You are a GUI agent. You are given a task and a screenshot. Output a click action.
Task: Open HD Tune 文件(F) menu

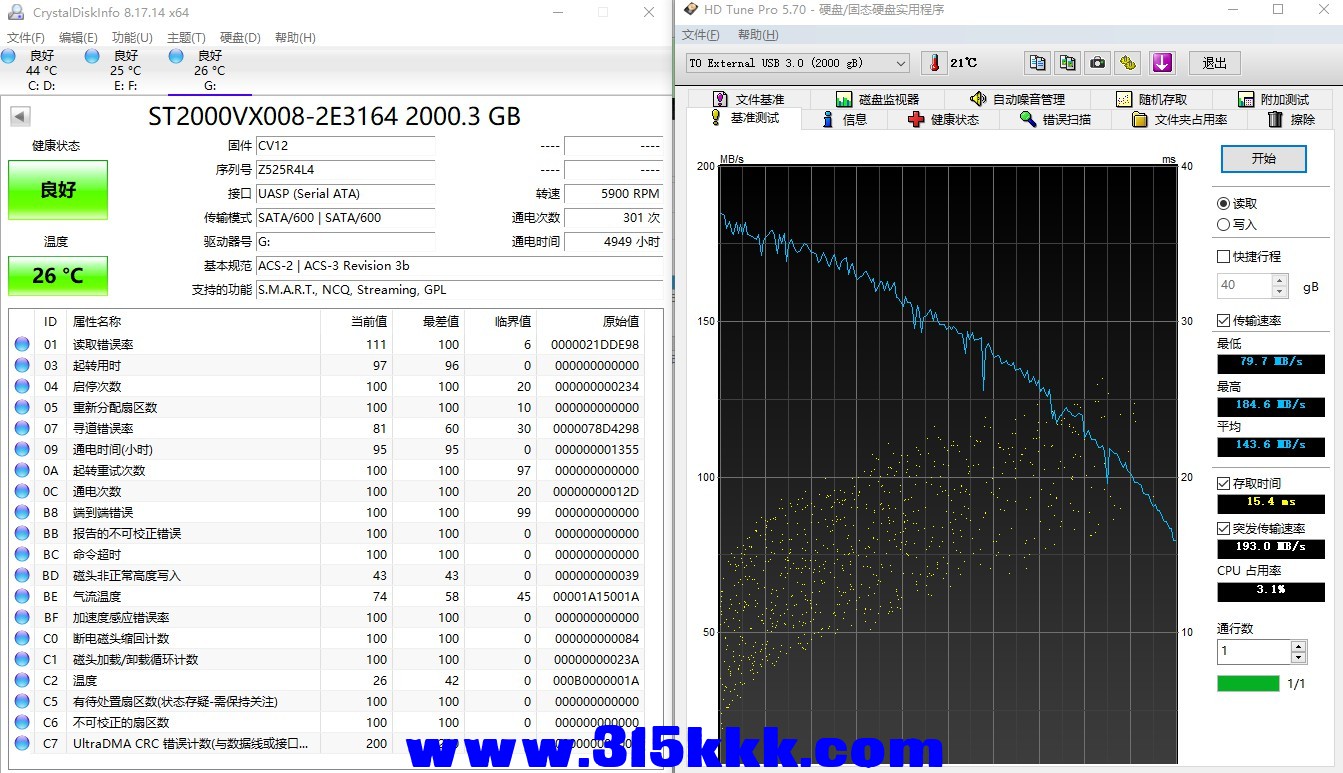pos(700,34)
